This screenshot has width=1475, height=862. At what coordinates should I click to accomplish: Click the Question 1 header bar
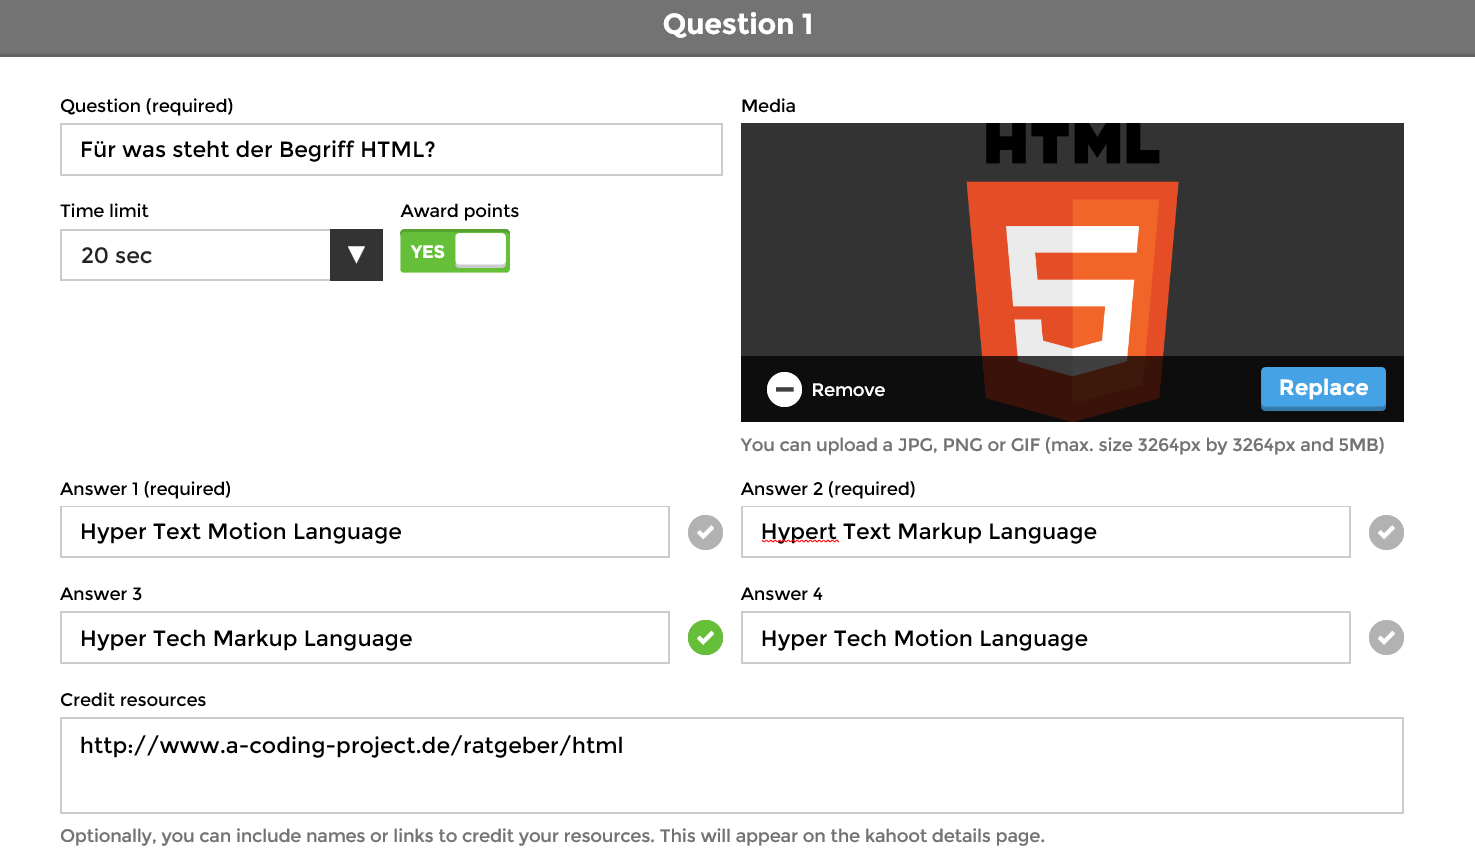coord(737,25)
